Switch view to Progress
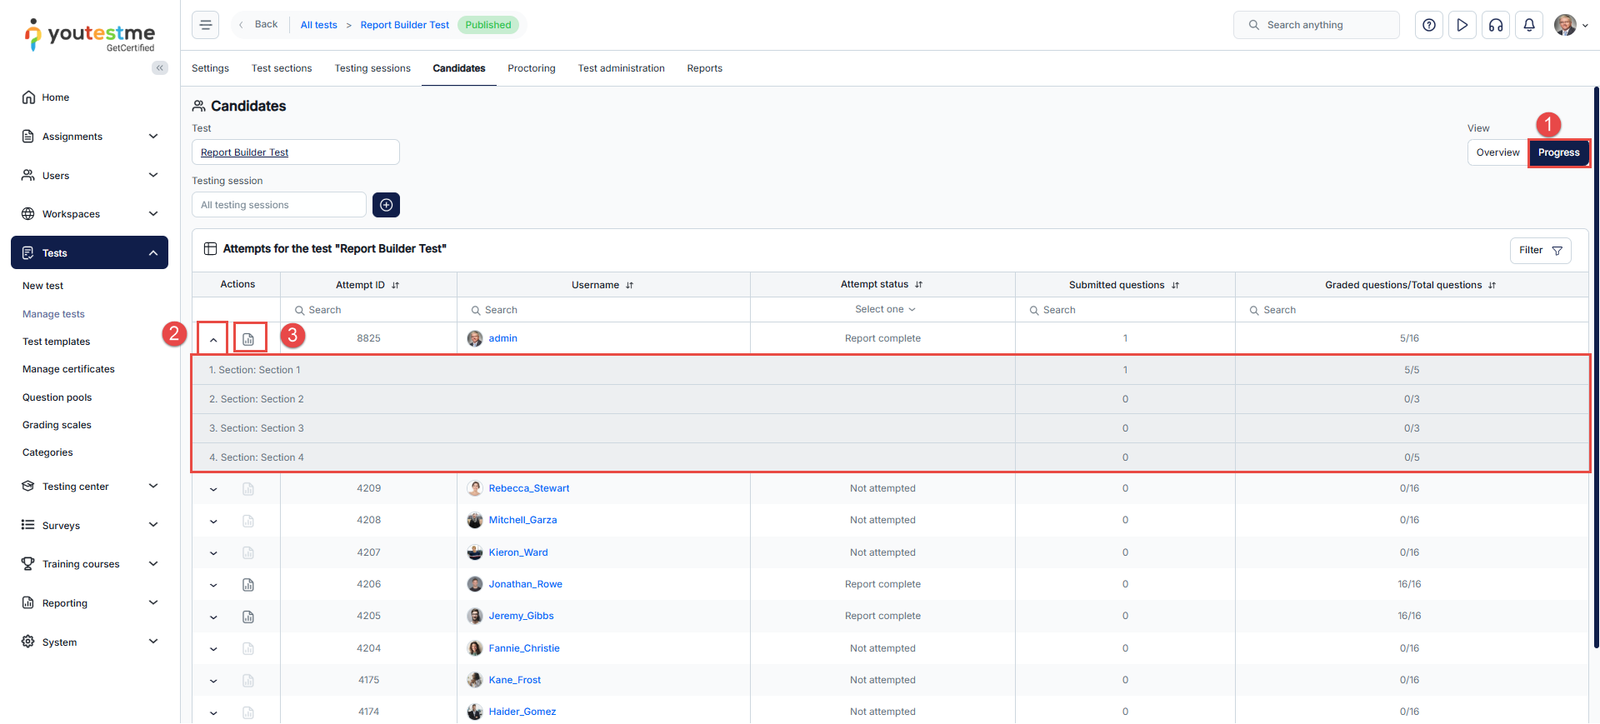Viewport: 1600px width, 724px height. [1558, 153]
